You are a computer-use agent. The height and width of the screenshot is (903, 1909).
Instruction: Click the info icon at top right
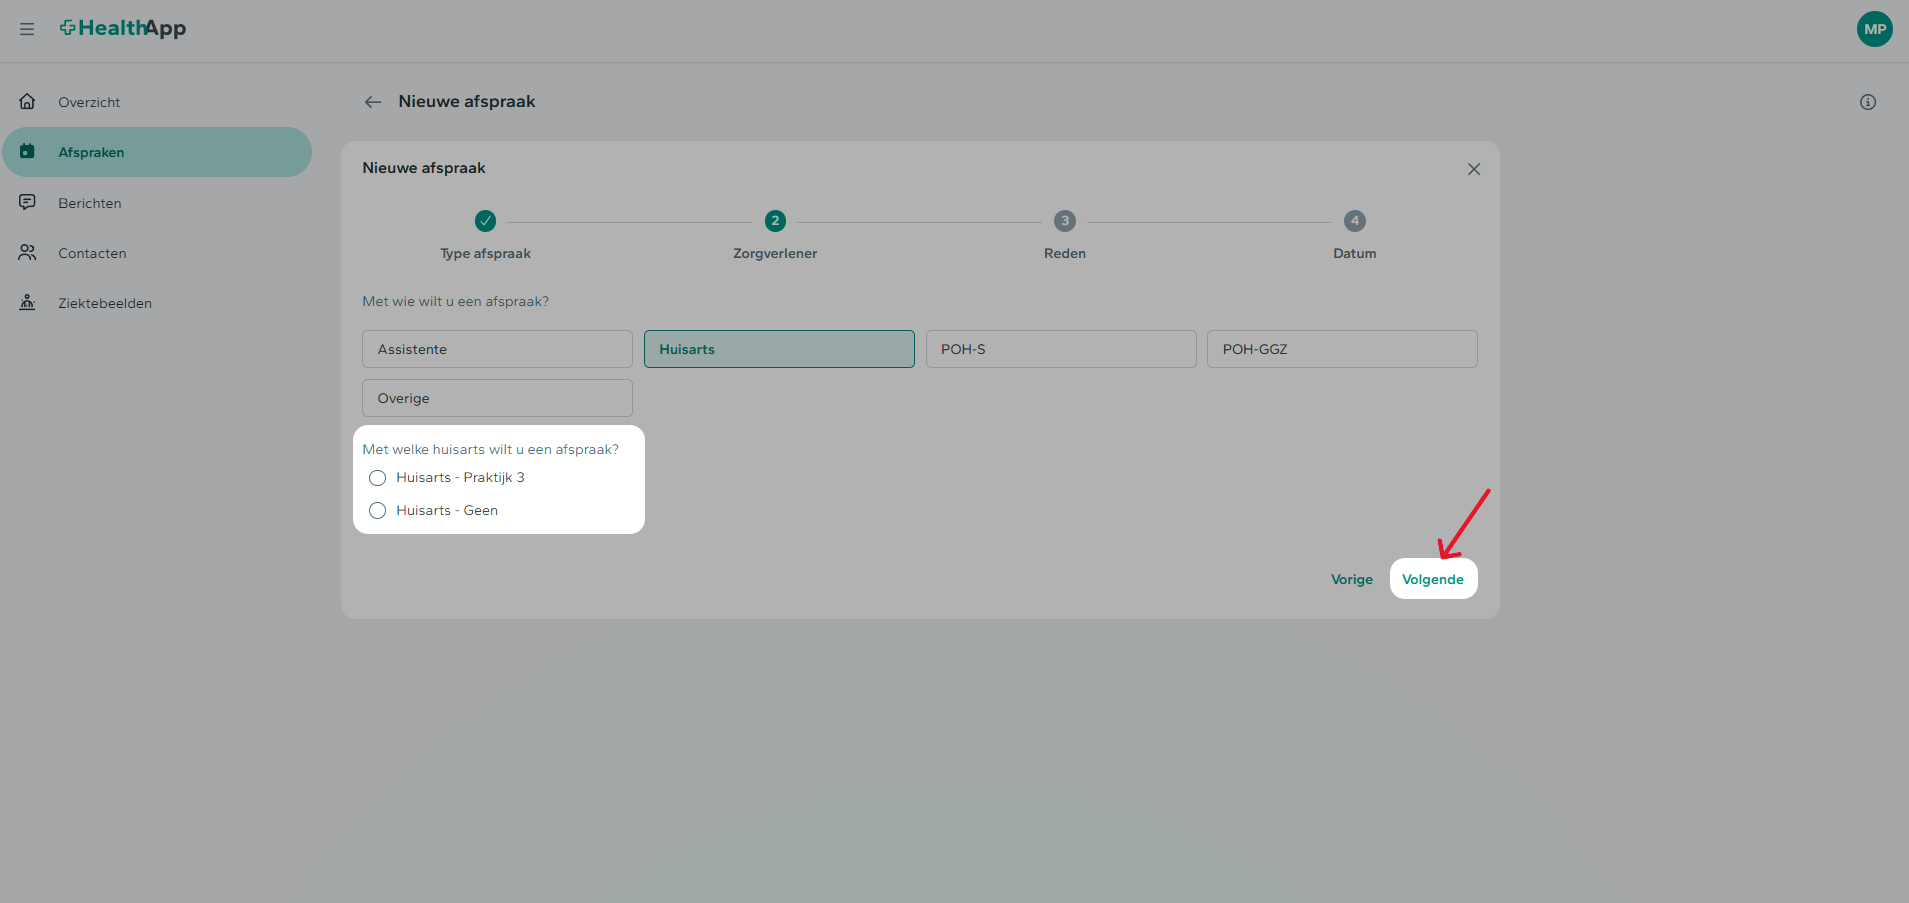pyautogui.click(x=1867, y=102)
